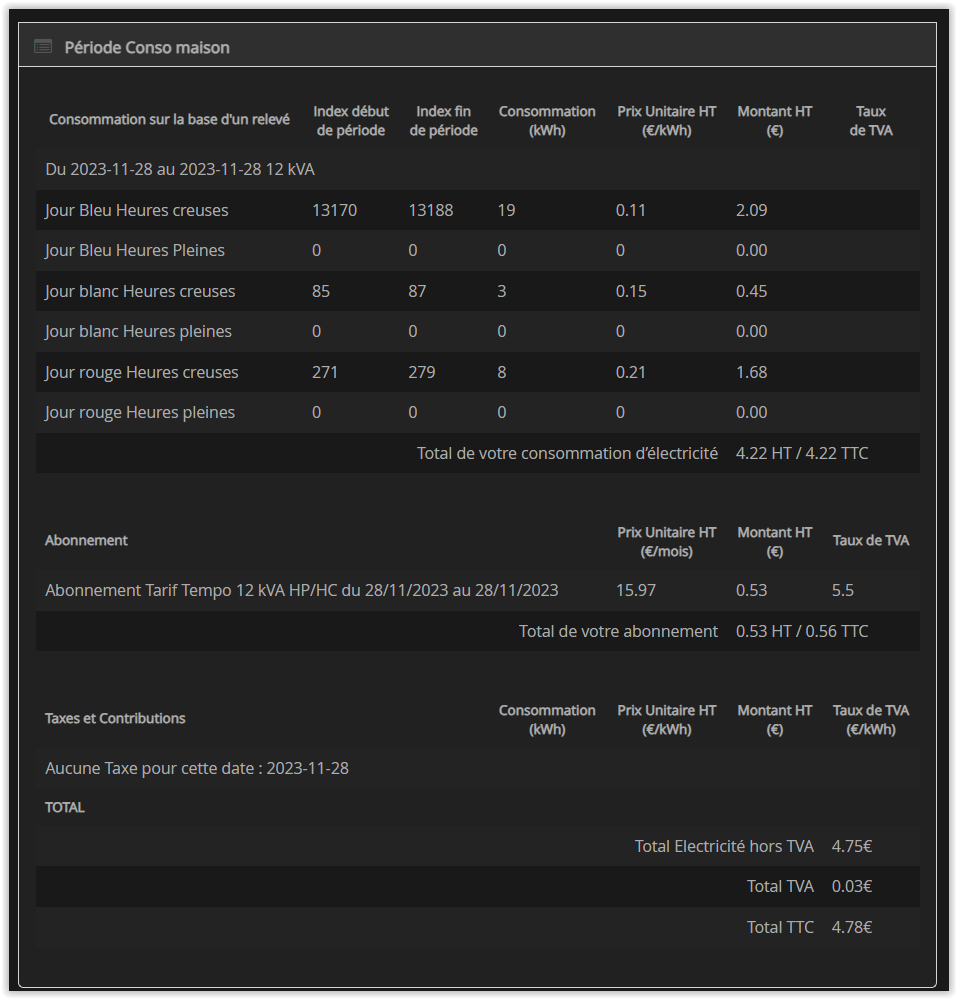The image size is (957, 999).
Task: Click the Total TTC value 4.78€
Action: coord(851,927)
